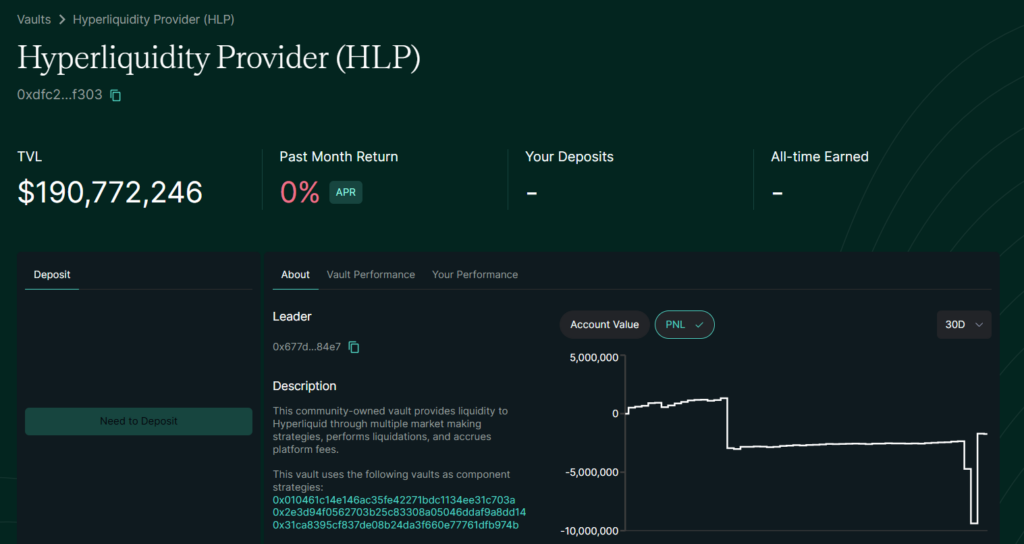The image size is (1024, 544).
Task: Open the 30D time range dropdown
Action: point(964,325)
